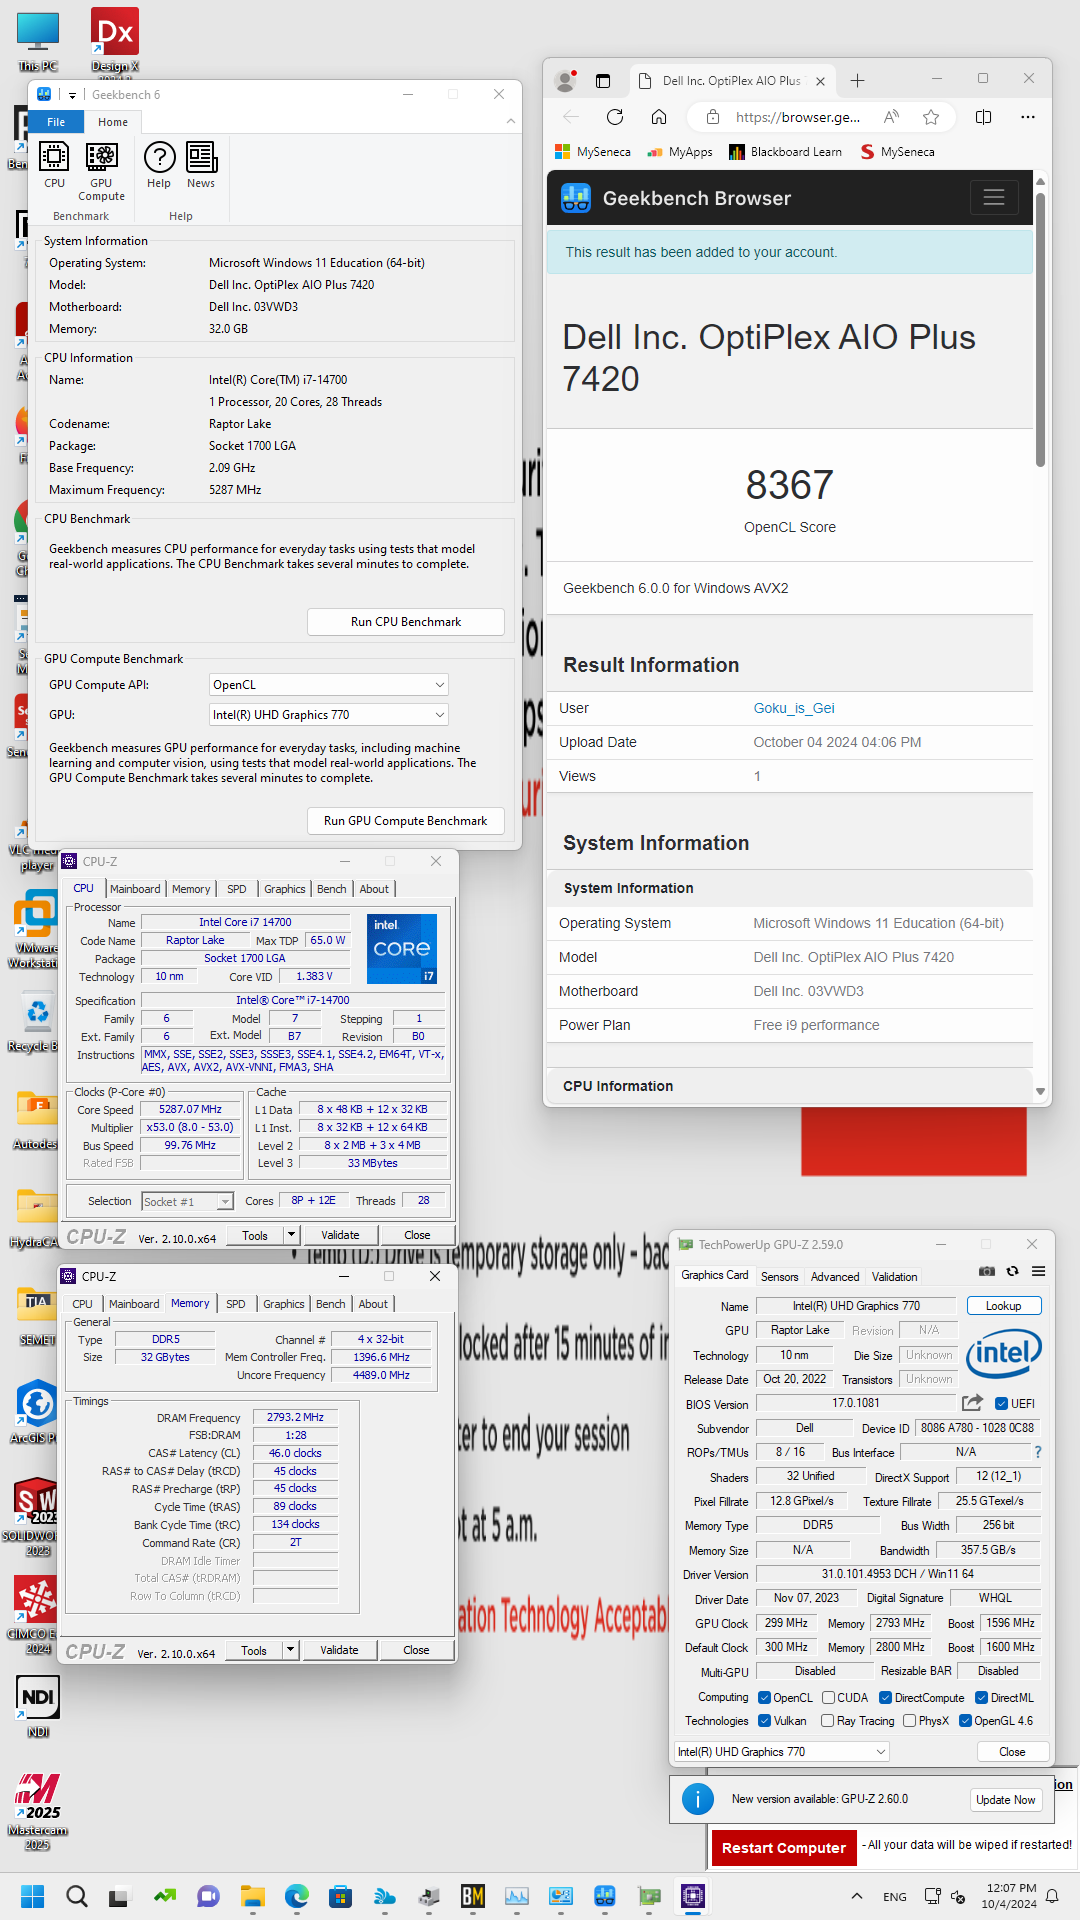1080x1920 pixels.
Task: Open the Blackboard Learn bookmark
Action: pyautogui.click(x=785, y=152)
